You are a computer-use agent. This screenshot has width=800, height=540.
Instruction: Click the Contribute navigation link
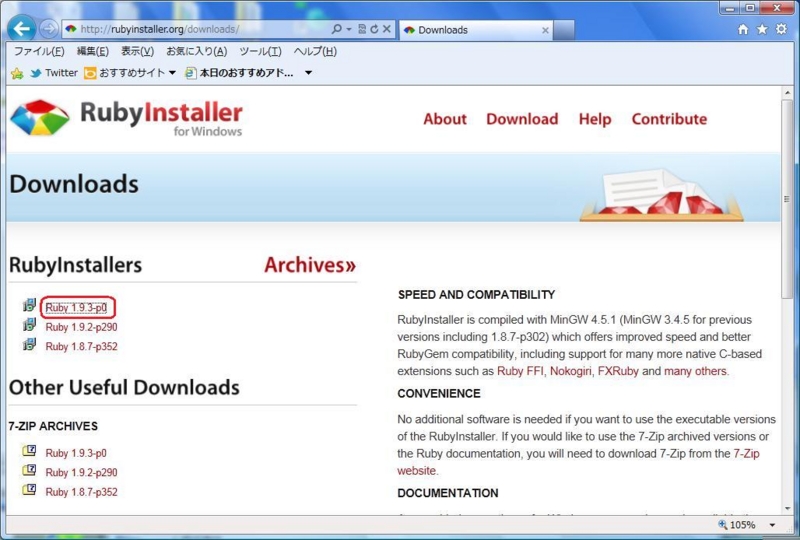[x=669, y=119]
